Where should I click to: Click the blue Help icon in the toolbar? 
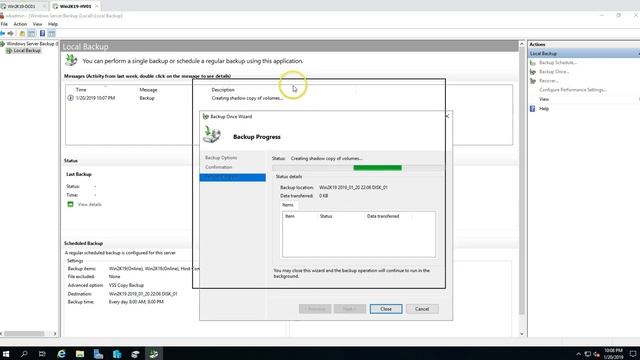[42, 33]
